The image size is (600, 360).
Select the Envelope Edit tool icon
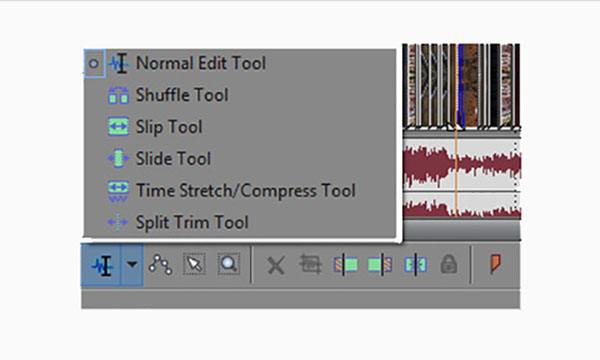tap(160, 265)
